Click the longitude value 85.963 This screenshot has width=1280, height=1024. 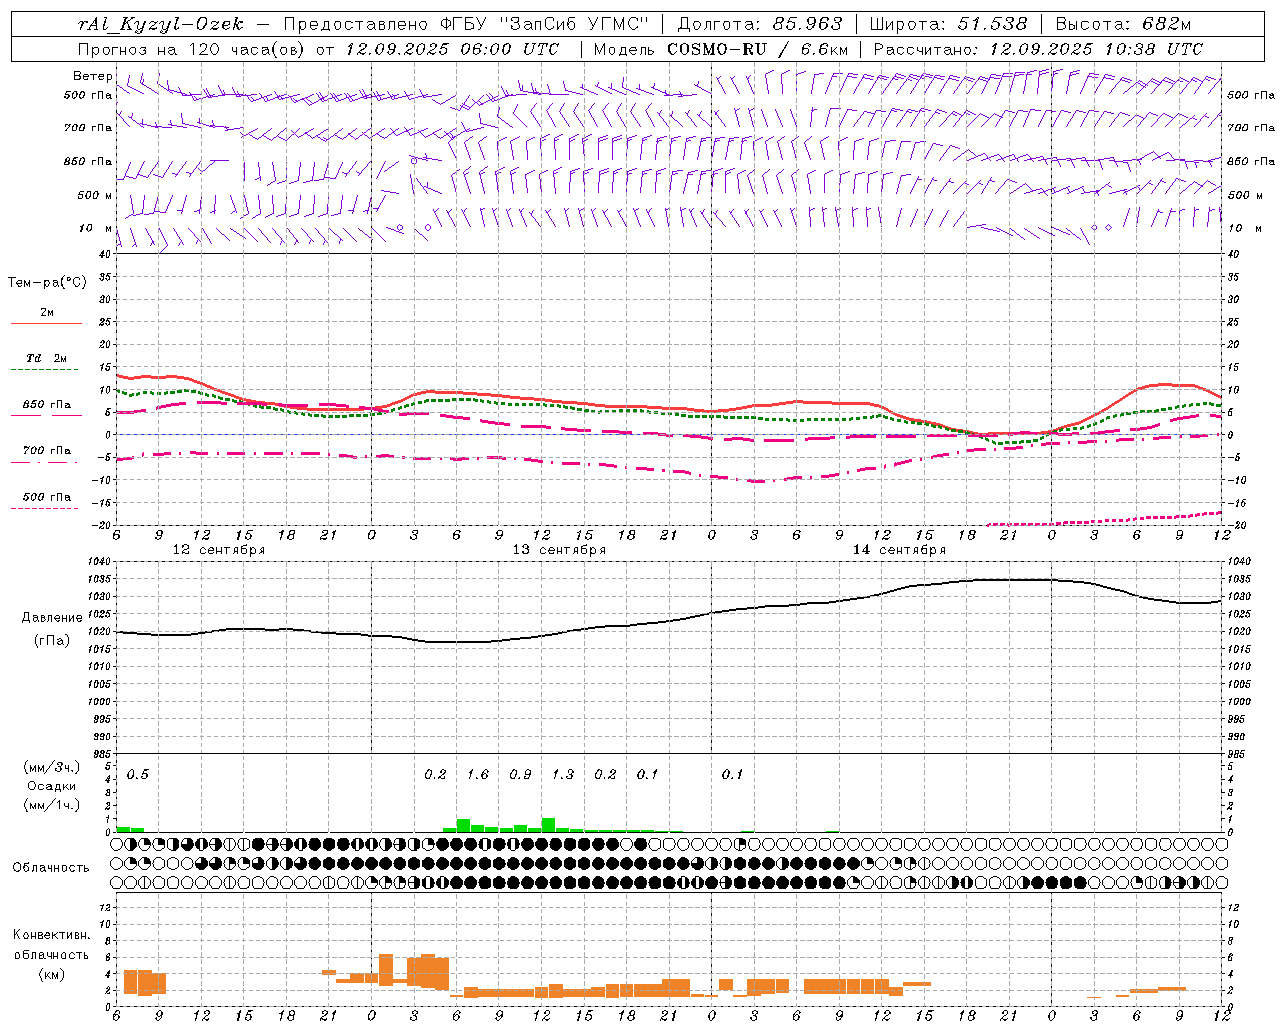point(808,24)
